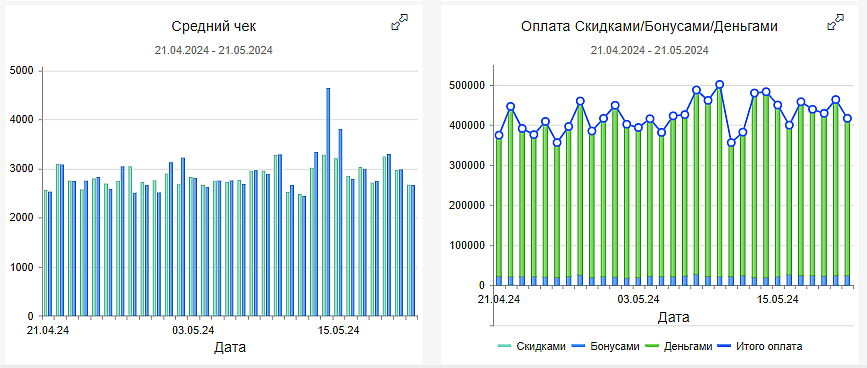
Task: Toggle the Скидками legend series
Action: [x=532, y=346]
